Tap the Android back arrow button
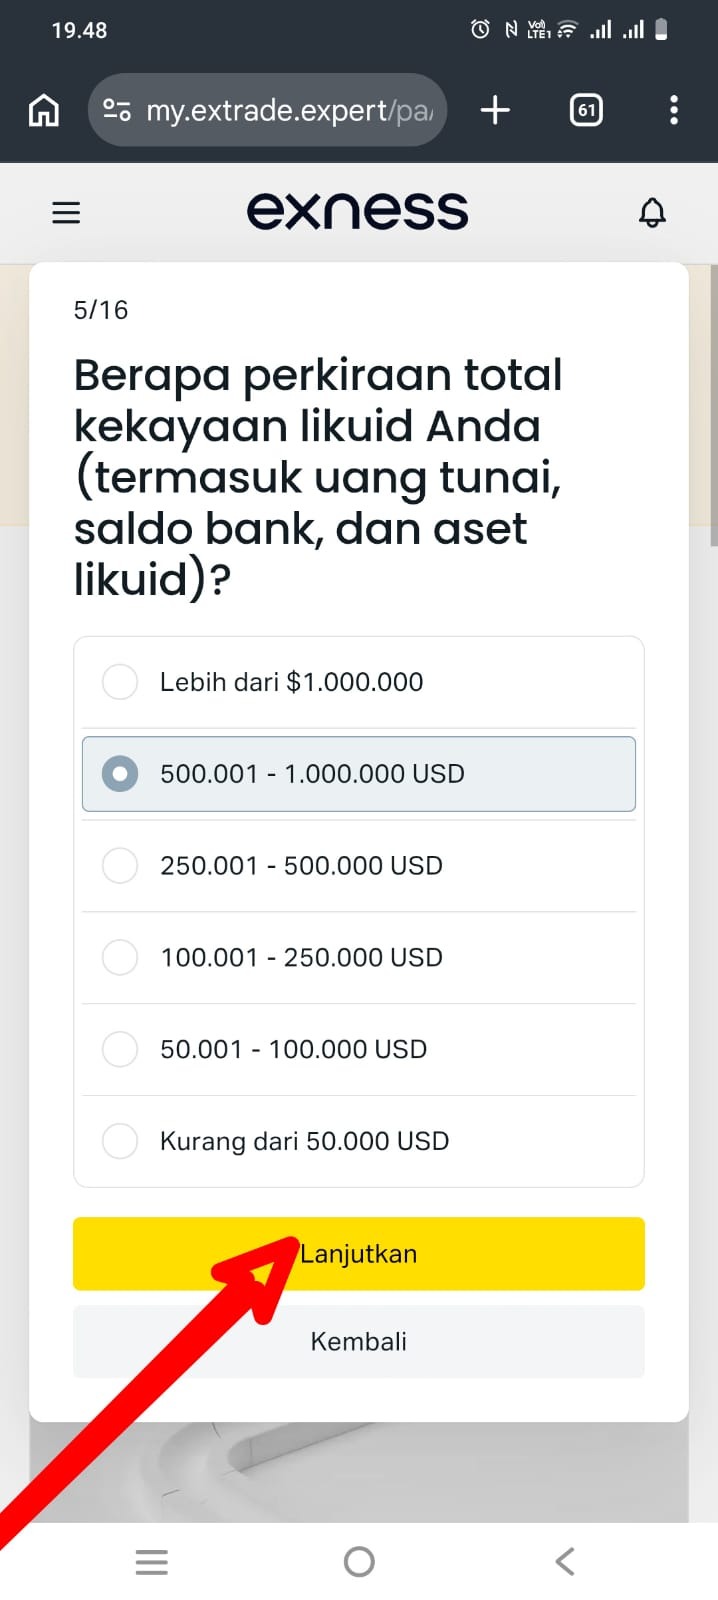Screen dimensions: 718x1600 click(x=565, y=1562)
